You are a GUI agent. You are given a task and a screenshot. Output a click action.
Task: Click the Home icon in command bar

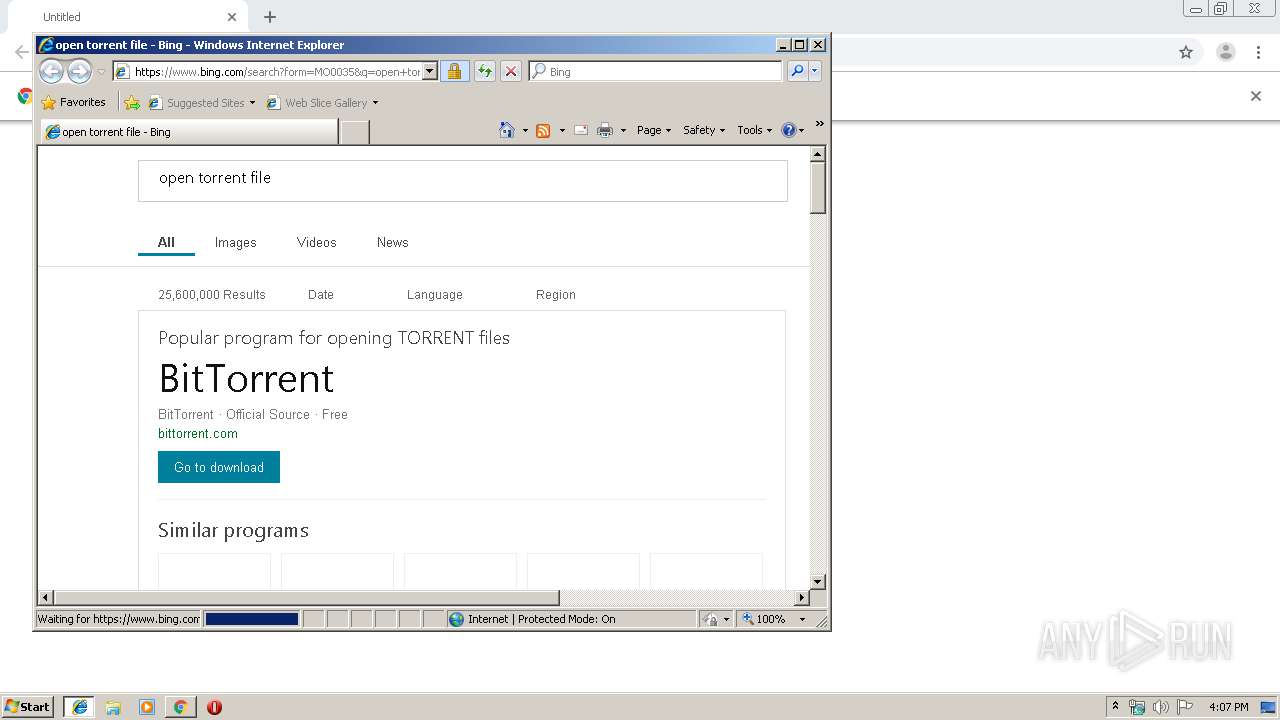[x=507, y=130]
